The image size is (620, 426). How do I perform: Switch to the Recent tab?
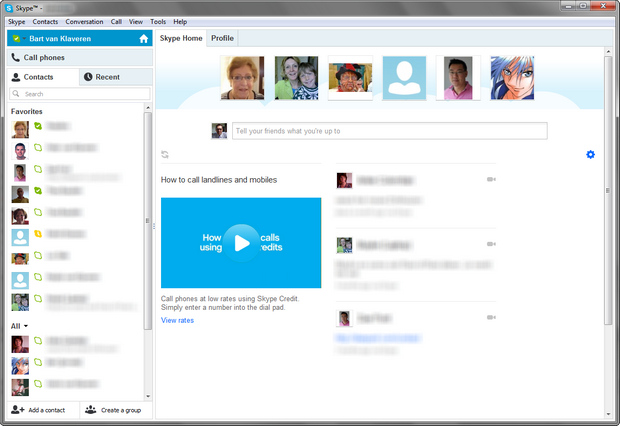click(x=116, y=77)
